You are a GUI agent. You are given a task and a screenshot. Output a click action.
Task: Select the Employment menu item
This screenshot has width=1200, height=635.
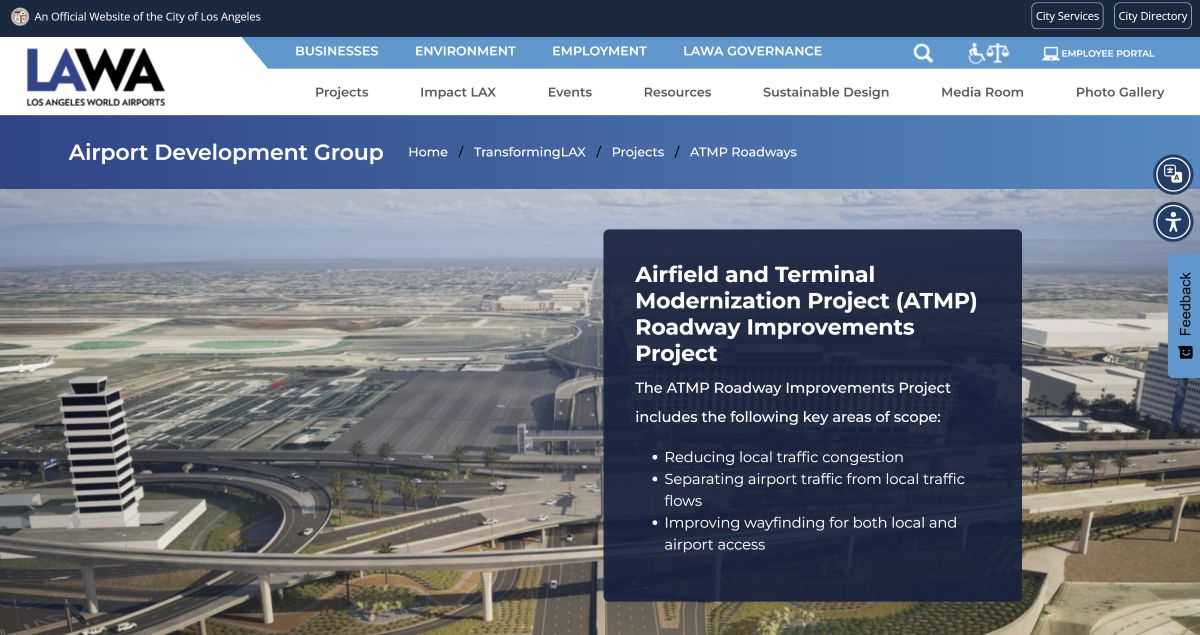(599, 51)
